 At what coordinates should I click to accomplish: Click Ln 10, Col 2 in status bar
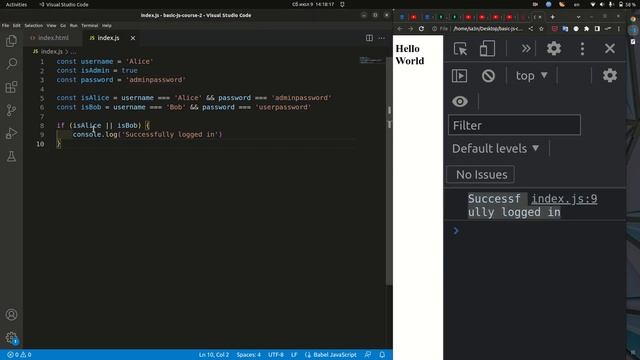pyautogui.click(x=214, y=355)
